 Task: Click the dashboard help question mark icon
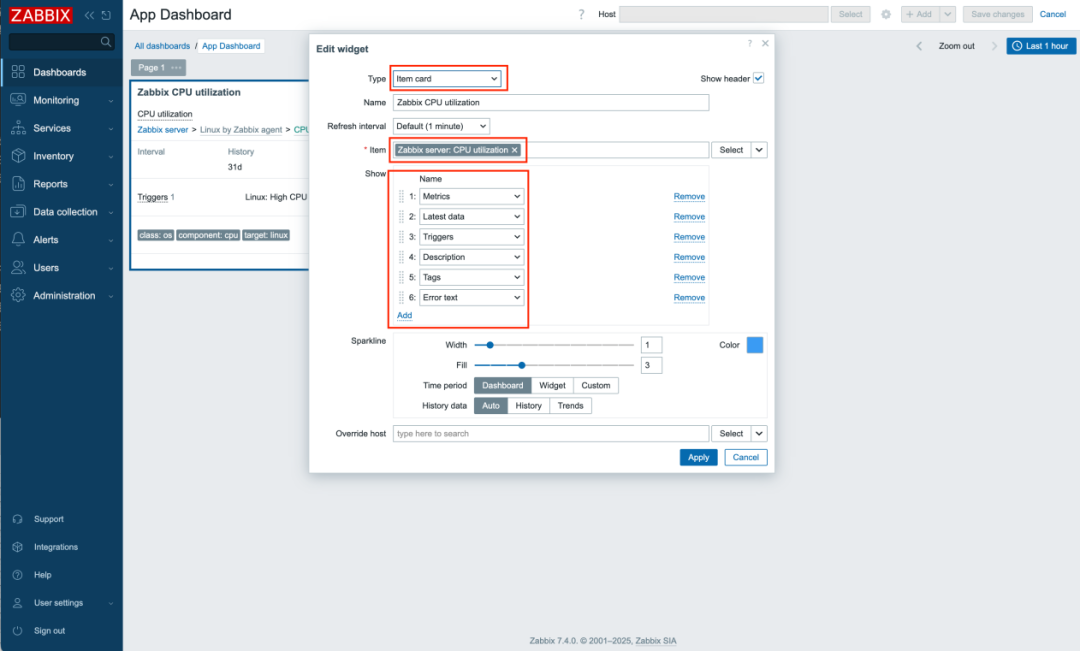[581, 14]
